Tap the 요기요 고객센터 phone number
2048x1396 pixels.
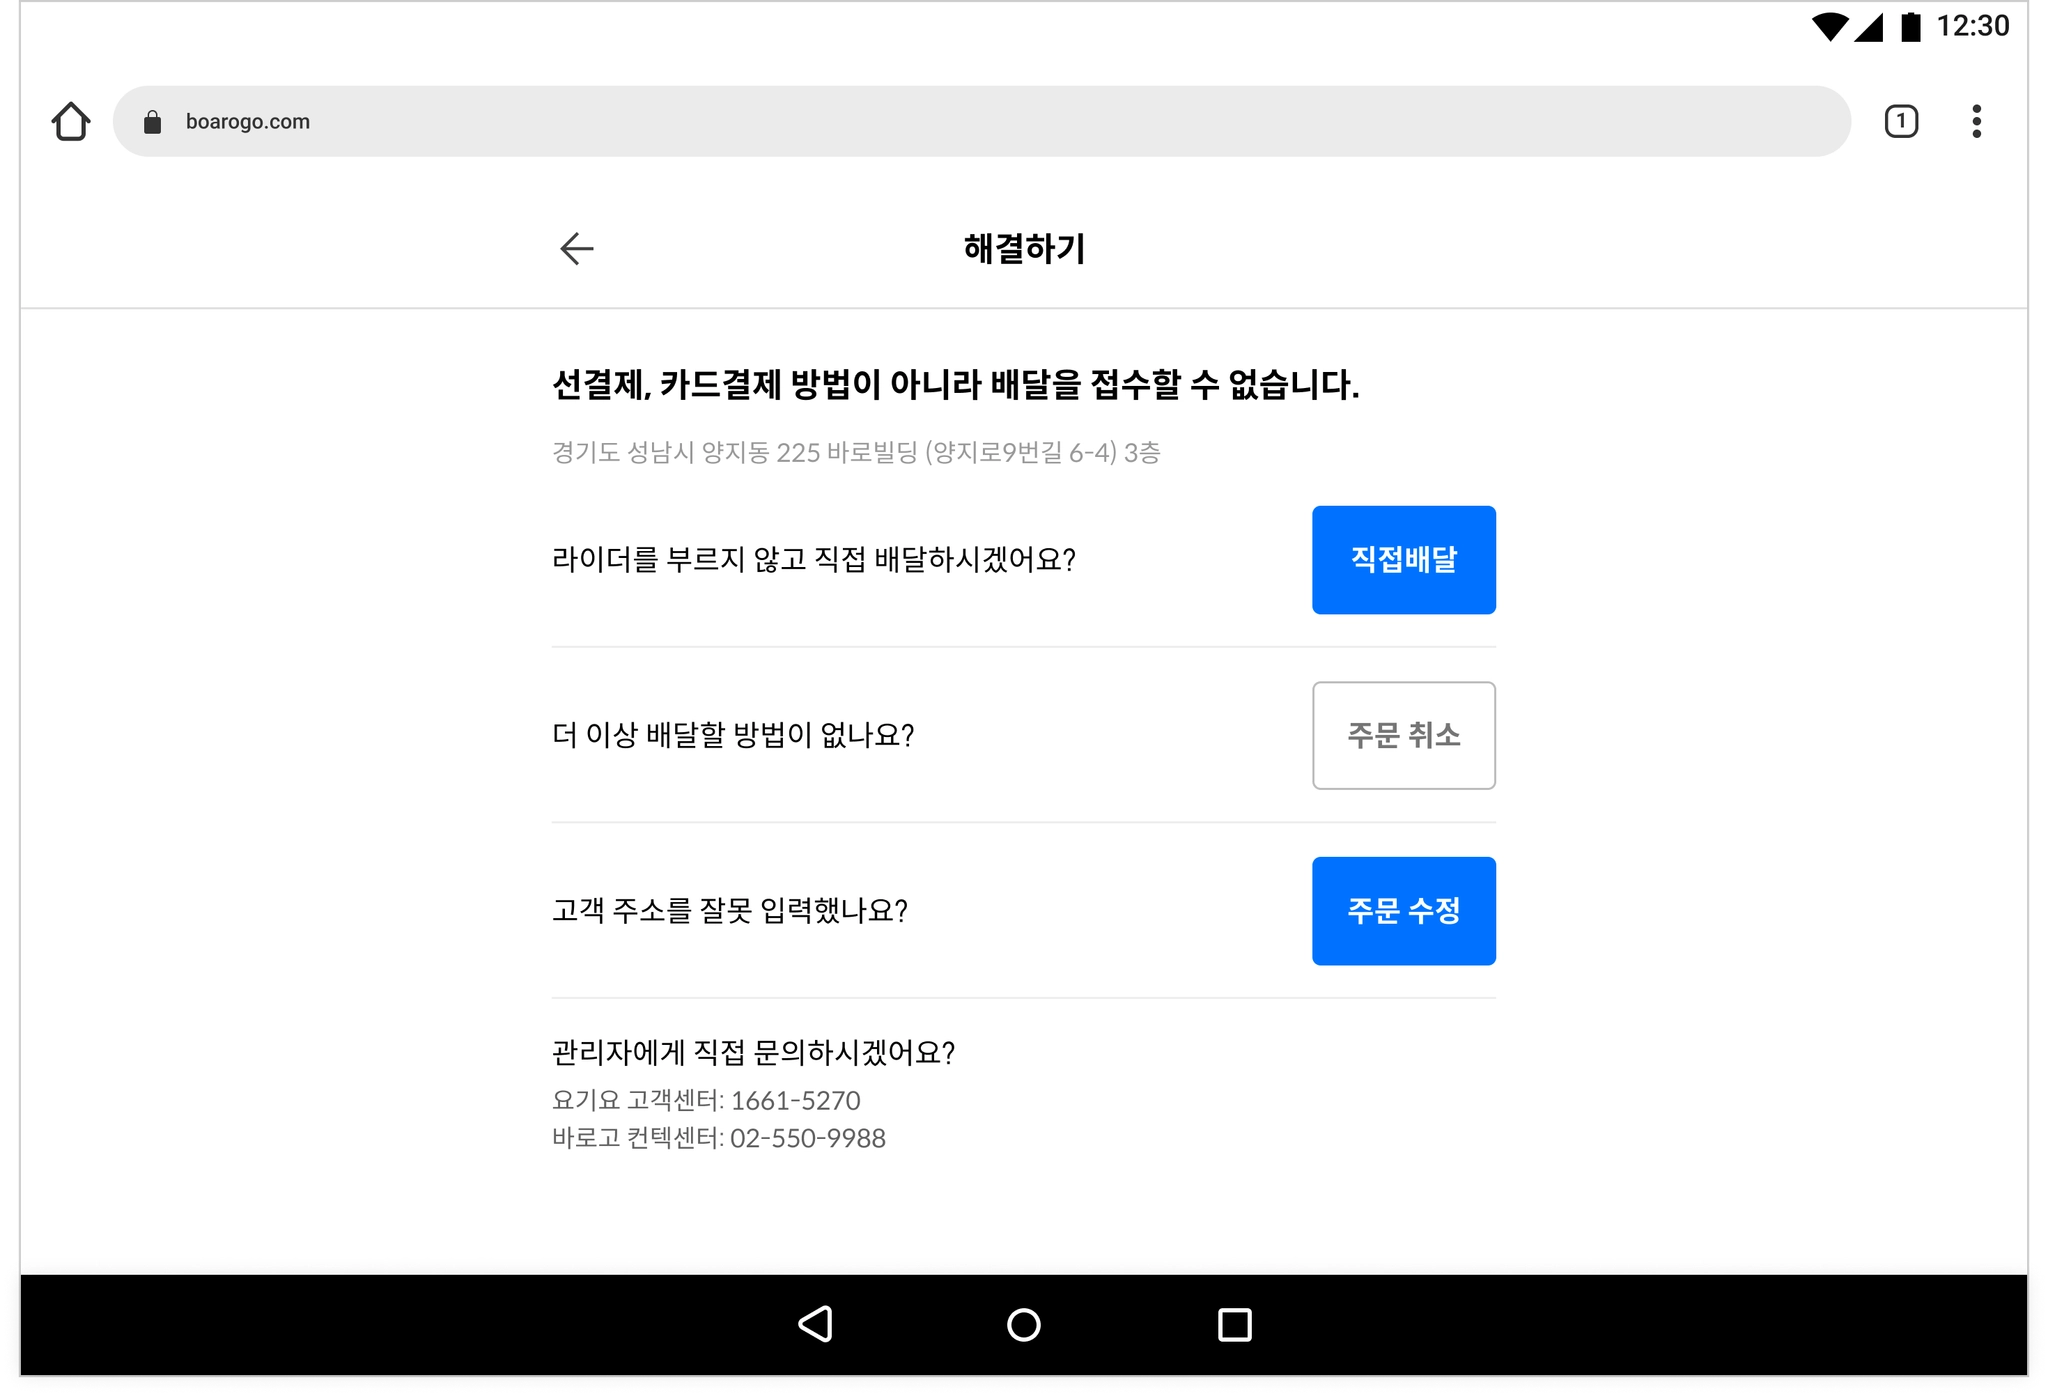pos(794,1100)
